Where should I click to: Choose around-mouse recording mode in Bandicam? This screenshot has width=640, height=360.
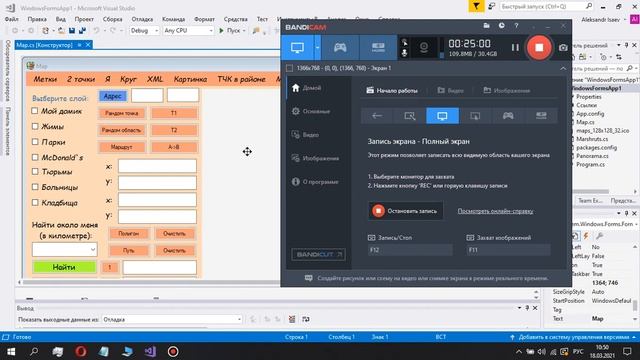tap(475, 116)
